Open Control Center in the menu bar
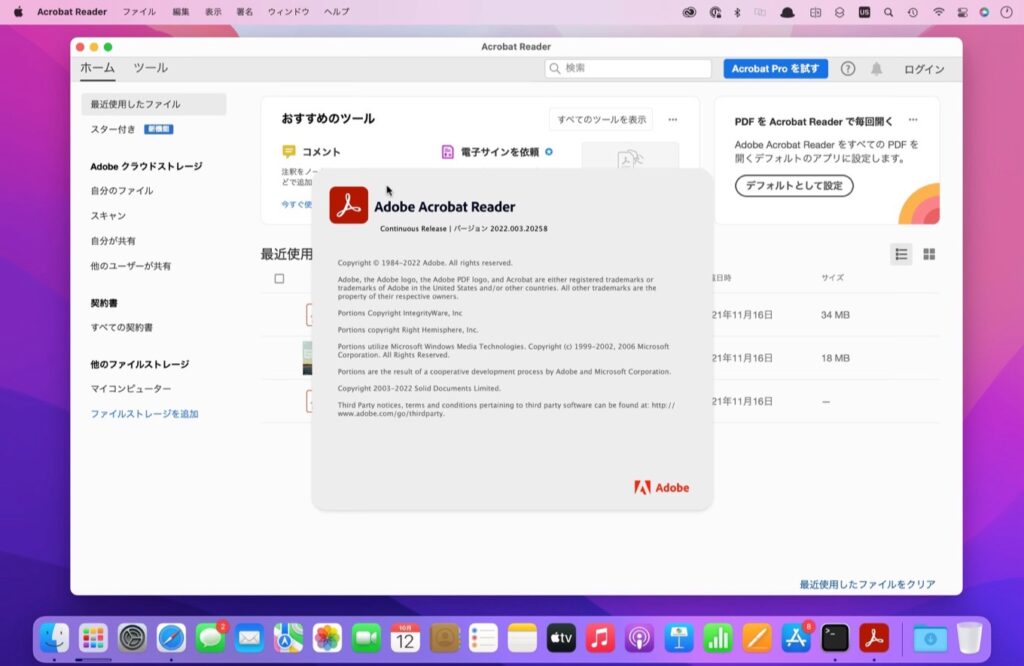 [x=962, y=13]
